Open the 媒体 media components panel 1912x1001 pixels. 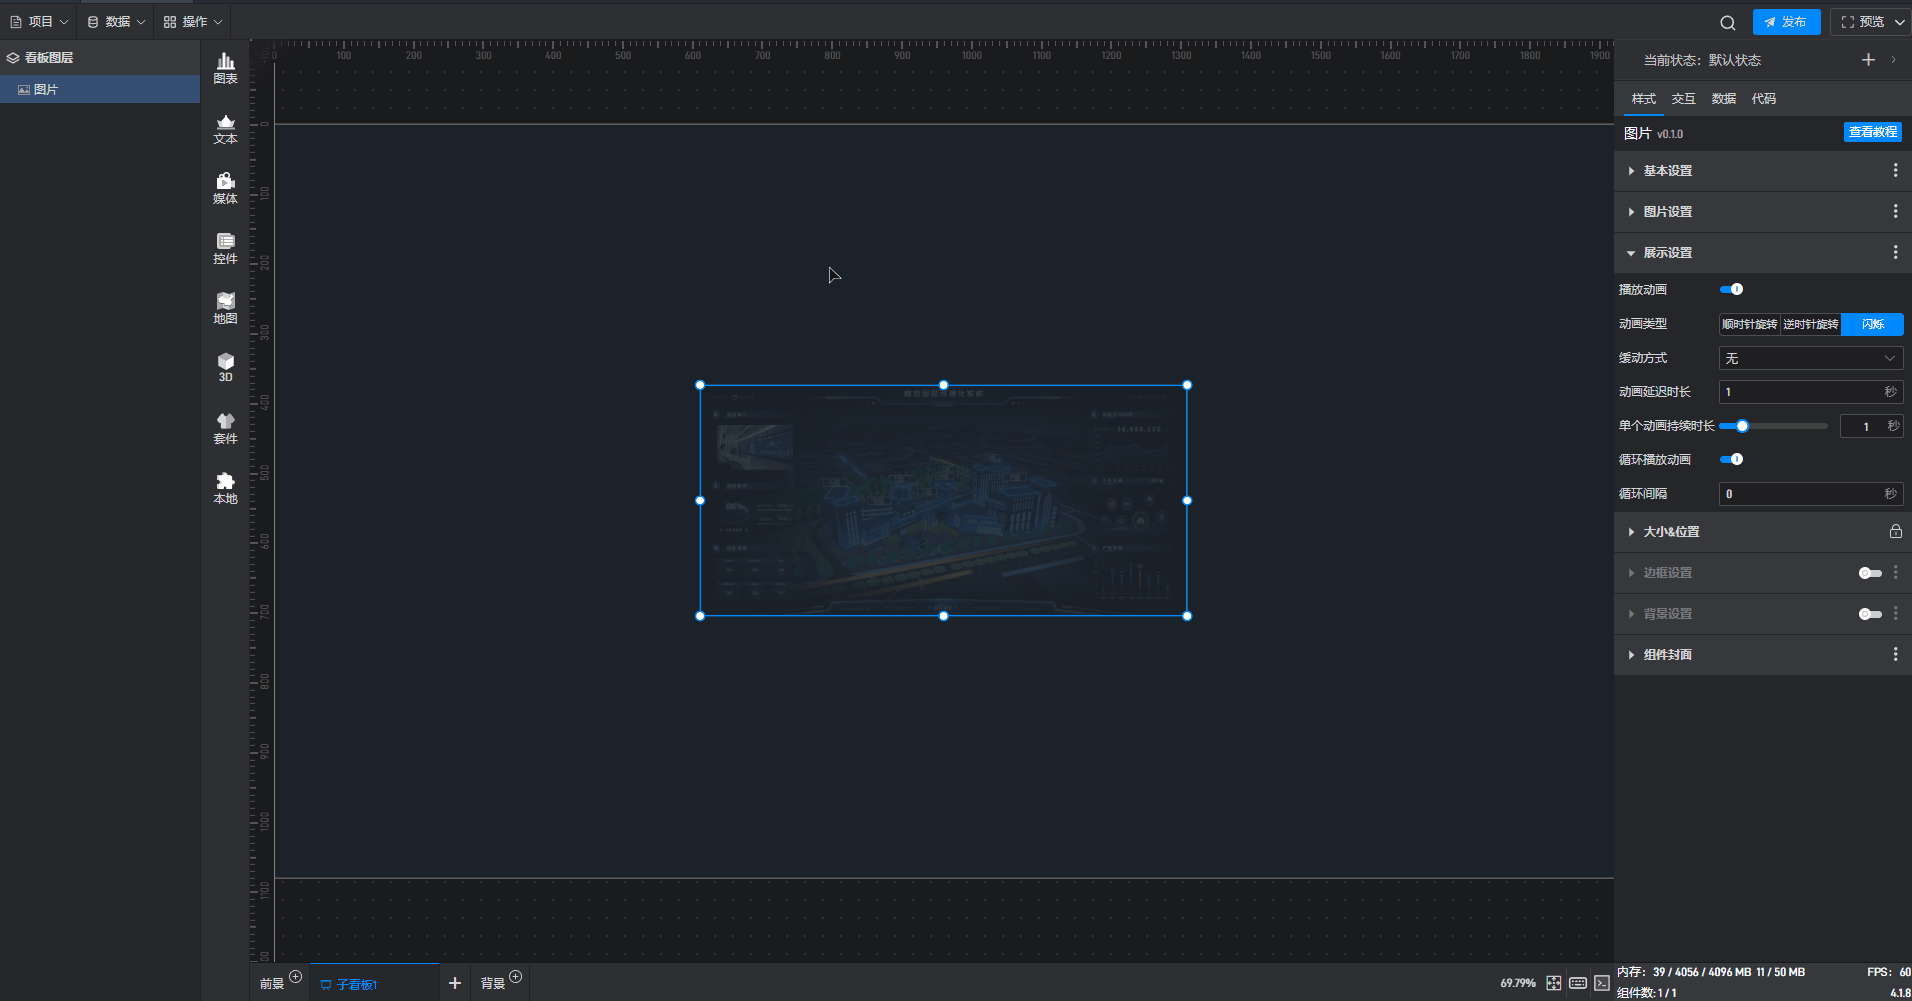(x=225, y=188)
